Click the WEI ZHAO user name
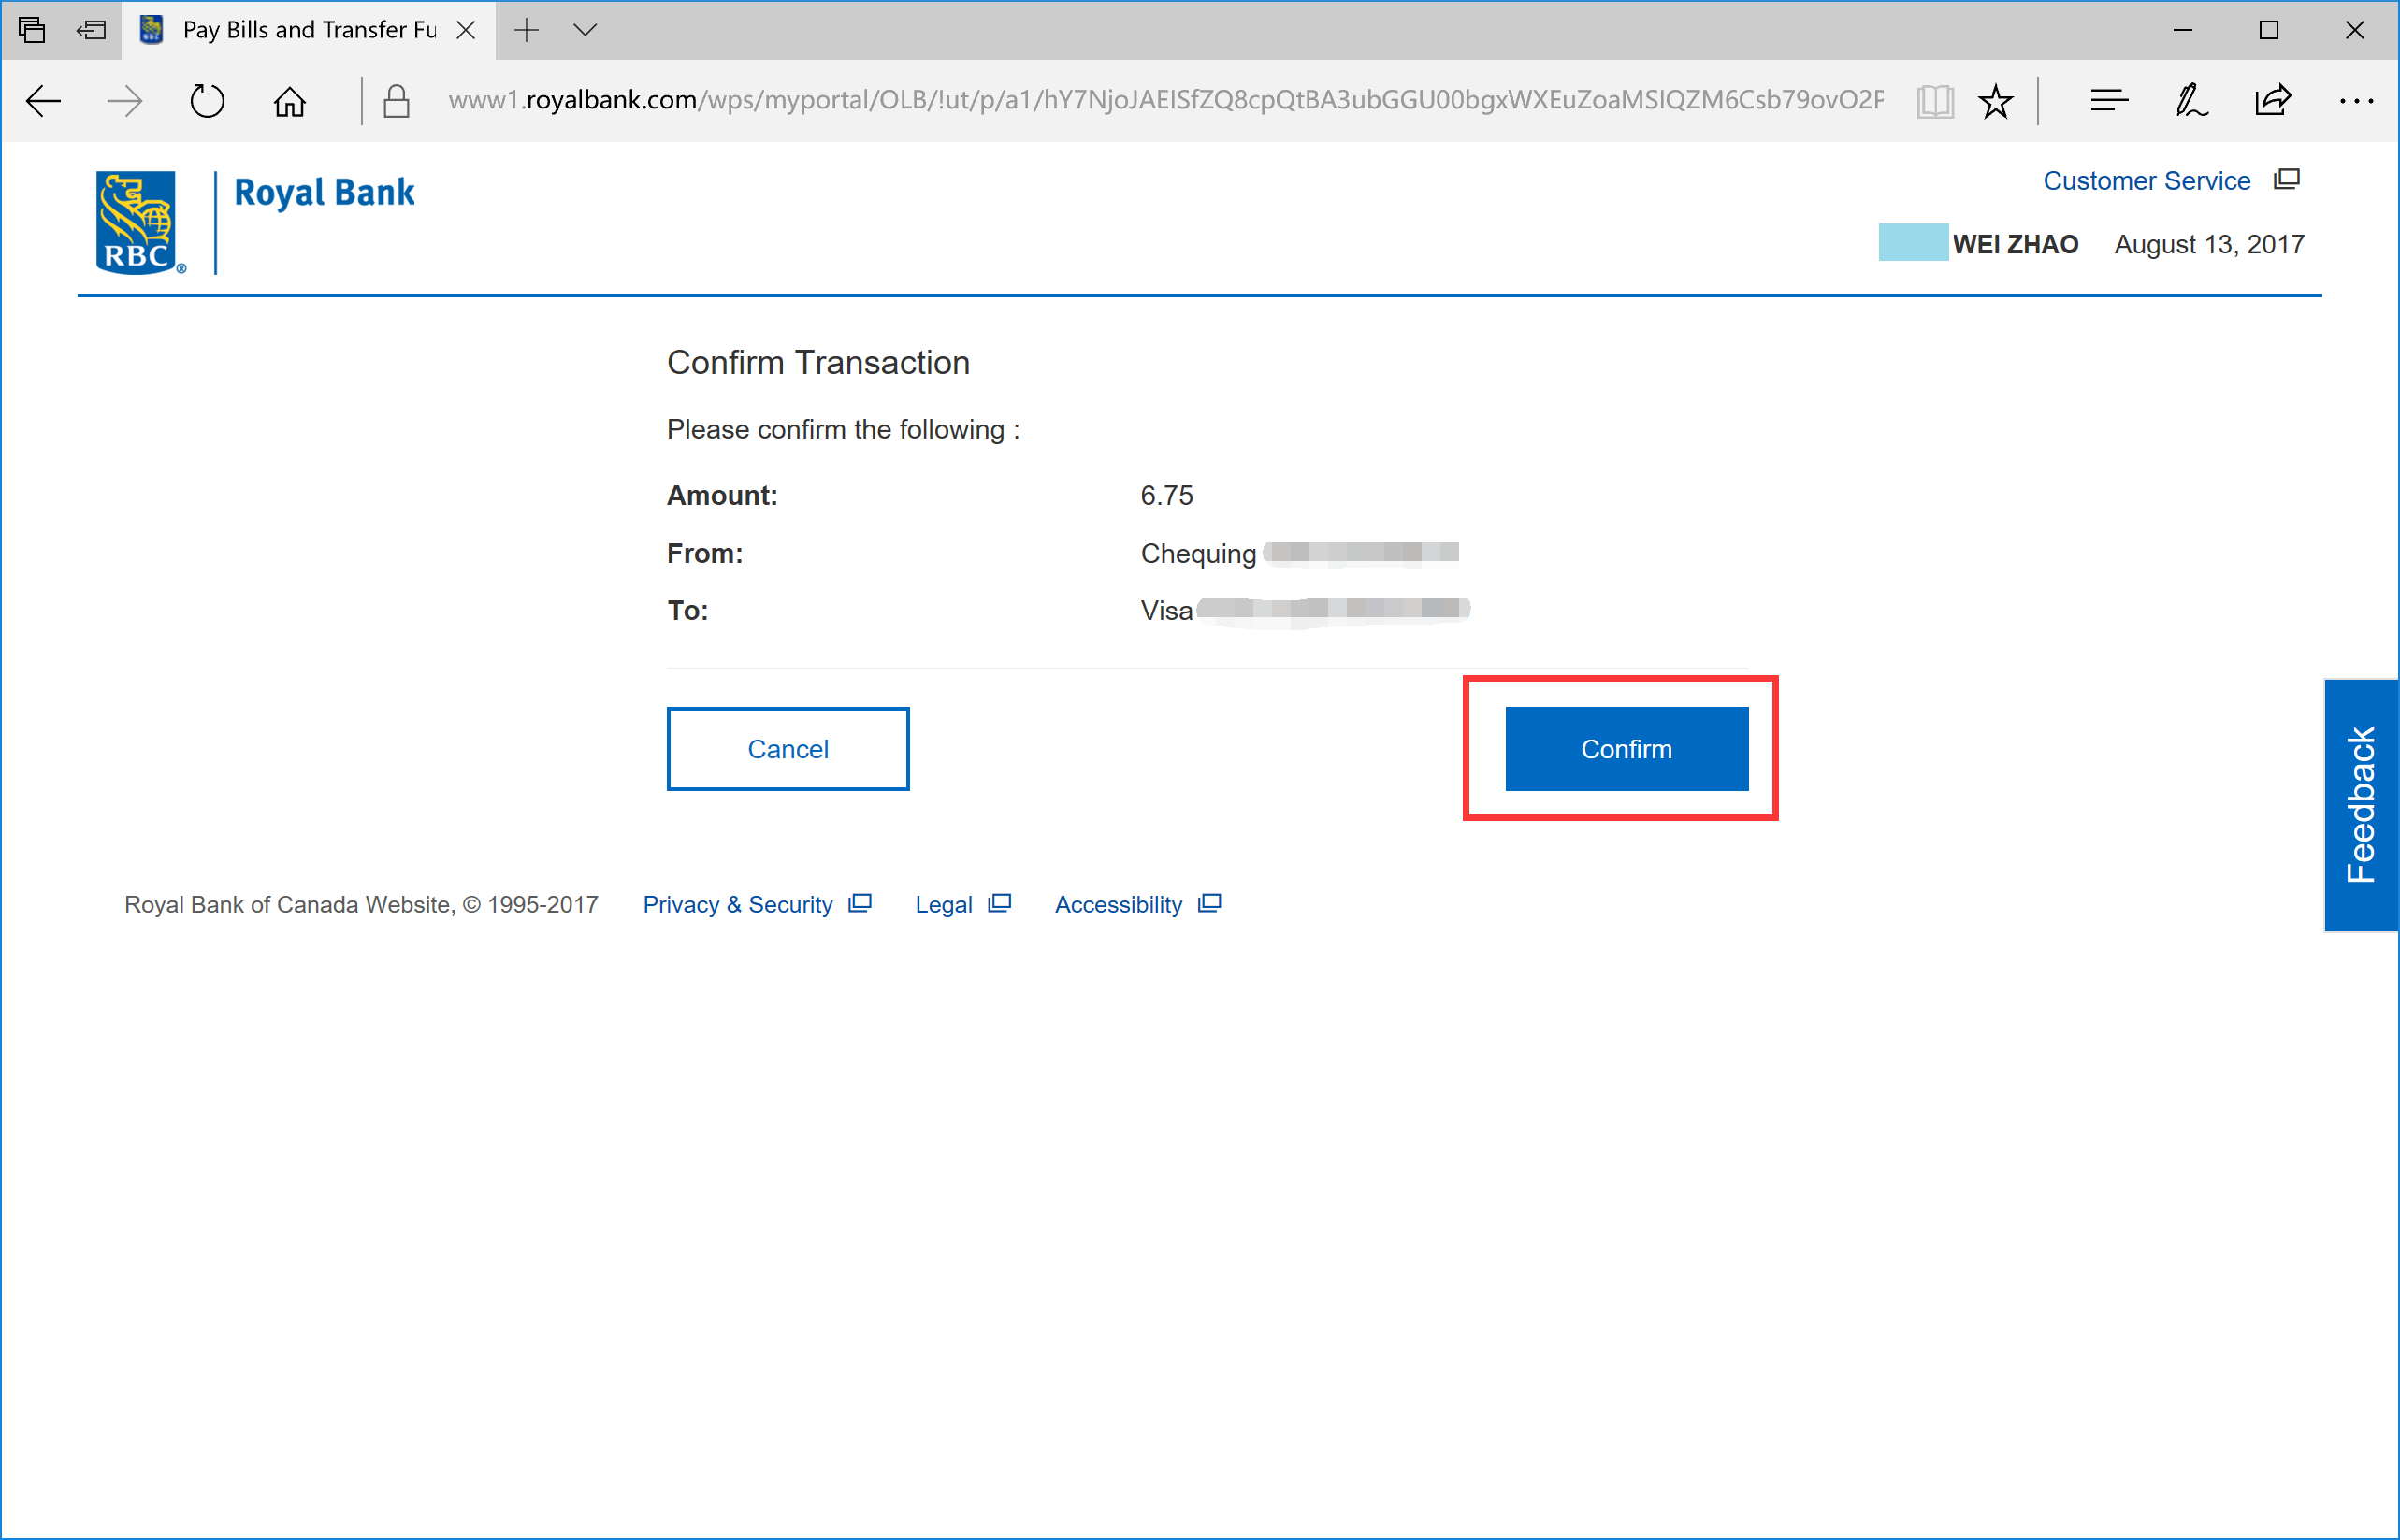 (2015, 244)
